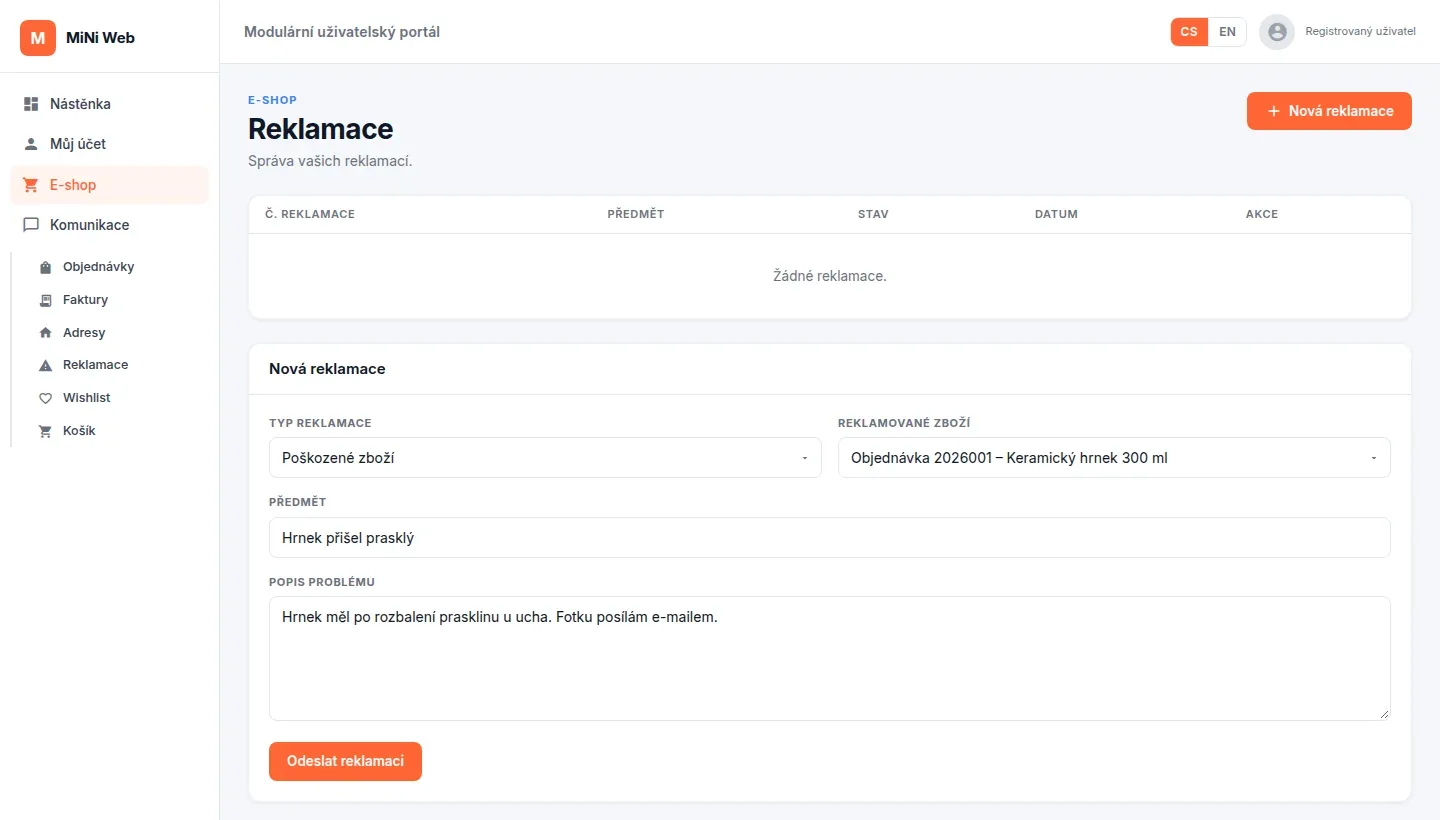
Task: Open Reklamace submenu item
Action: [118, 365]
